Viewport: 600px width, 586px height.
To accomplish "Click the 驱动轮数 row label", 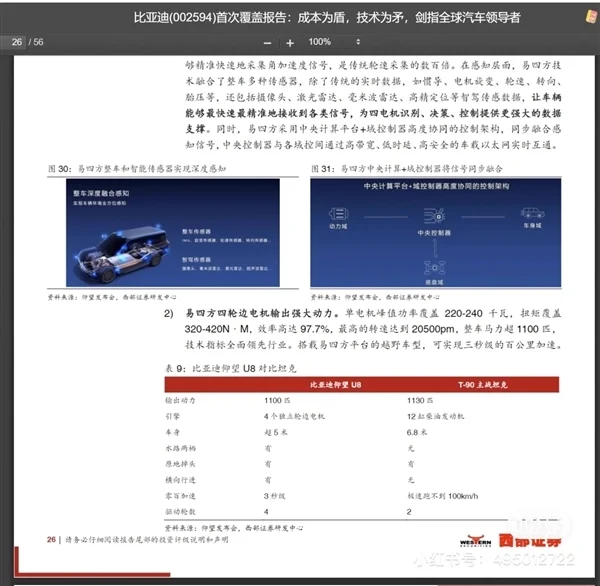I will 180,512.
